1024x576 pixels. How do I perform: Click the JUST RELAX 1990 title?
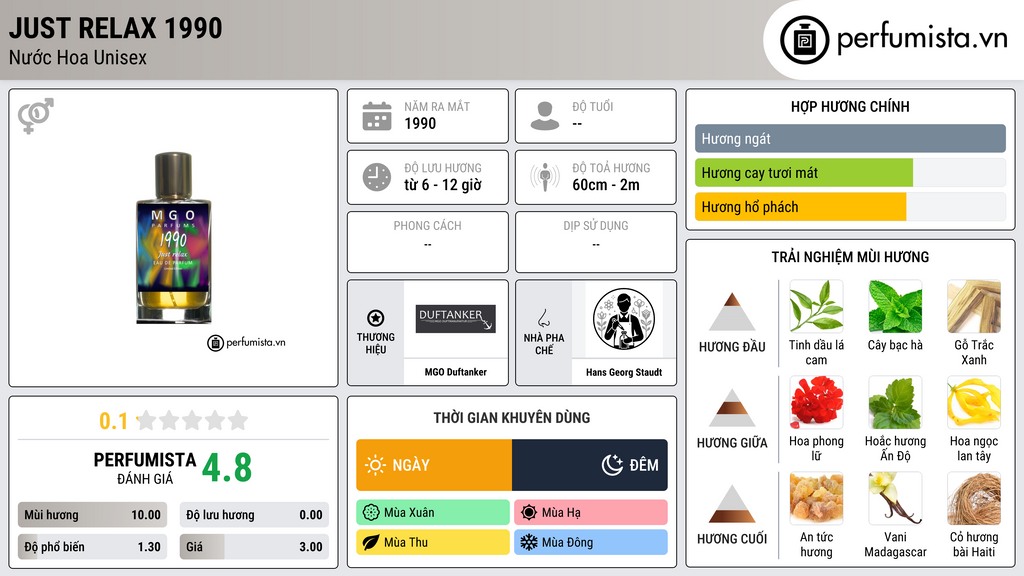click(116, 28)
